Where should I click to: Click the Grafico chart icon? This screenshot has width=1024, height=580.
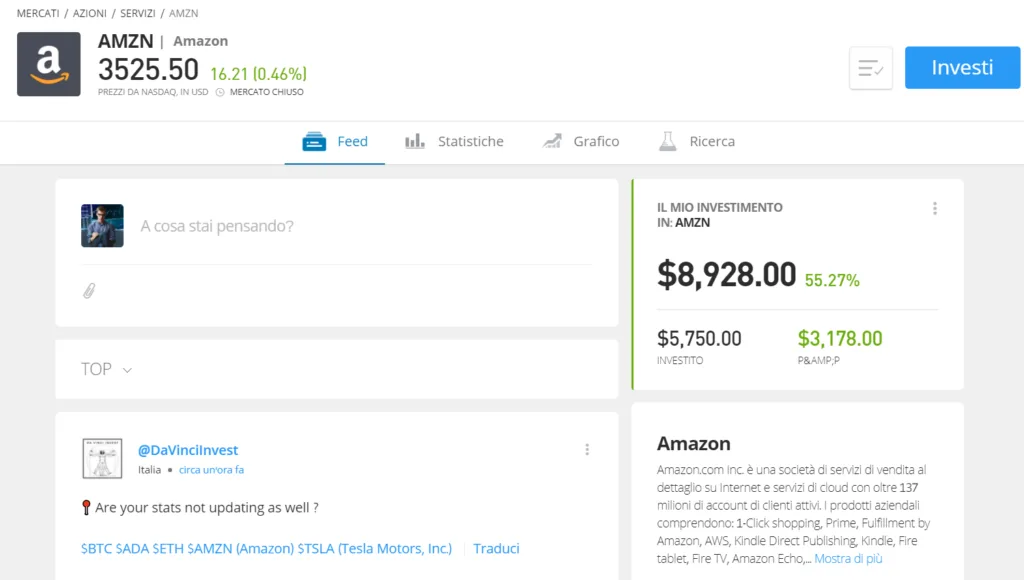coord(552,141)
